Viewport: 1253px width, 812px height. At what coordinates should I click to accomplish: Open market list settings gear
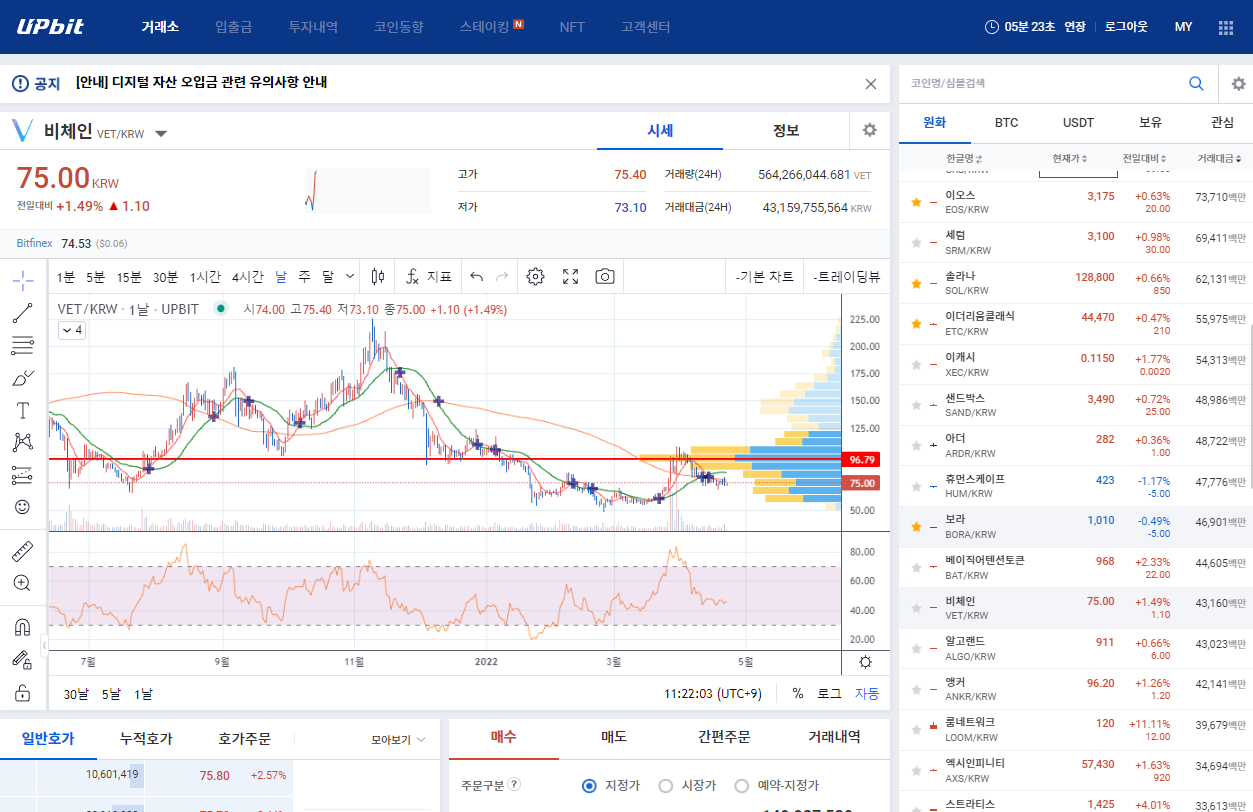(x=1238, y=84)
